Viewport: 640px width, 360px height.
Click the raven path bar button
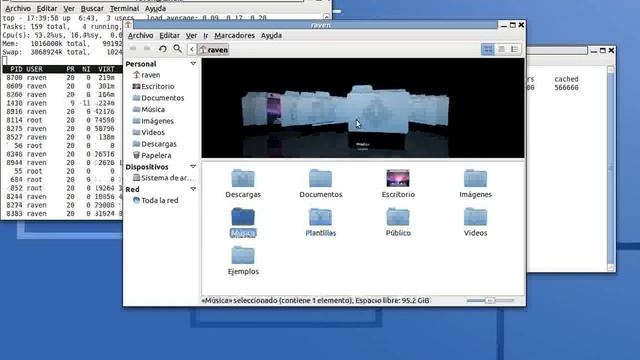tap(213, 50)
